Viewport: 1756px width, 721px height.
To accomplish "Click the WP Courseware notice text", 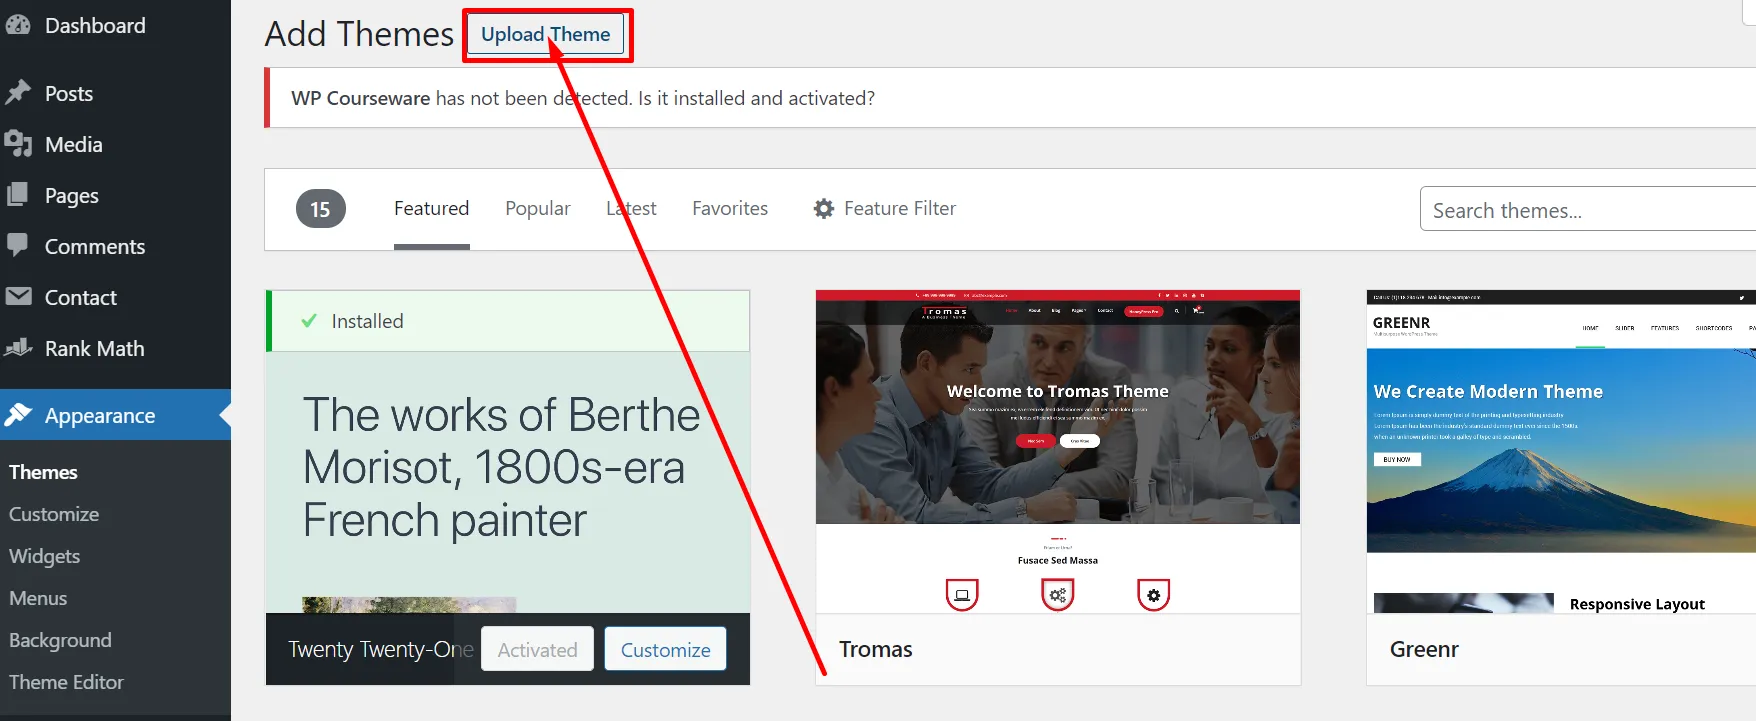I will point(583,98).
